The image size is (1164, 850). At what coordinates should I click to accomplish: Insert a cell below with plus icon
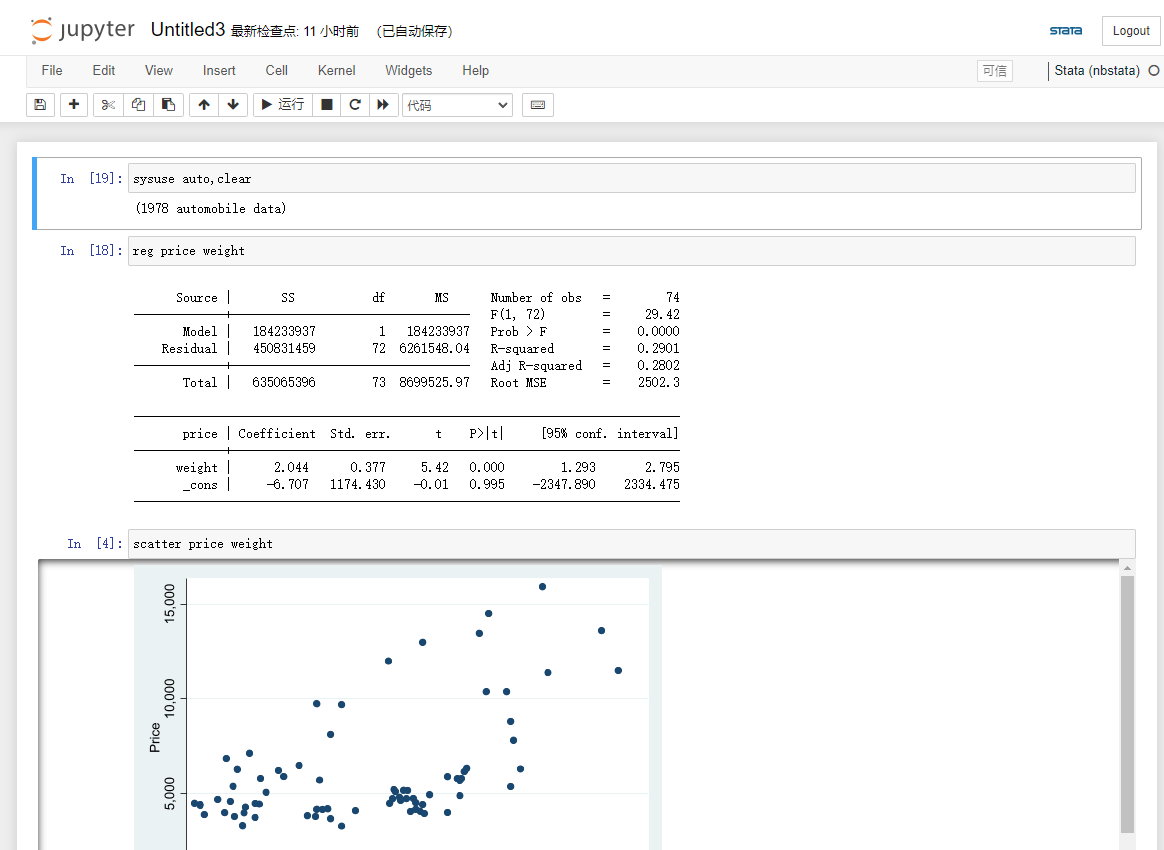[74, 105]
